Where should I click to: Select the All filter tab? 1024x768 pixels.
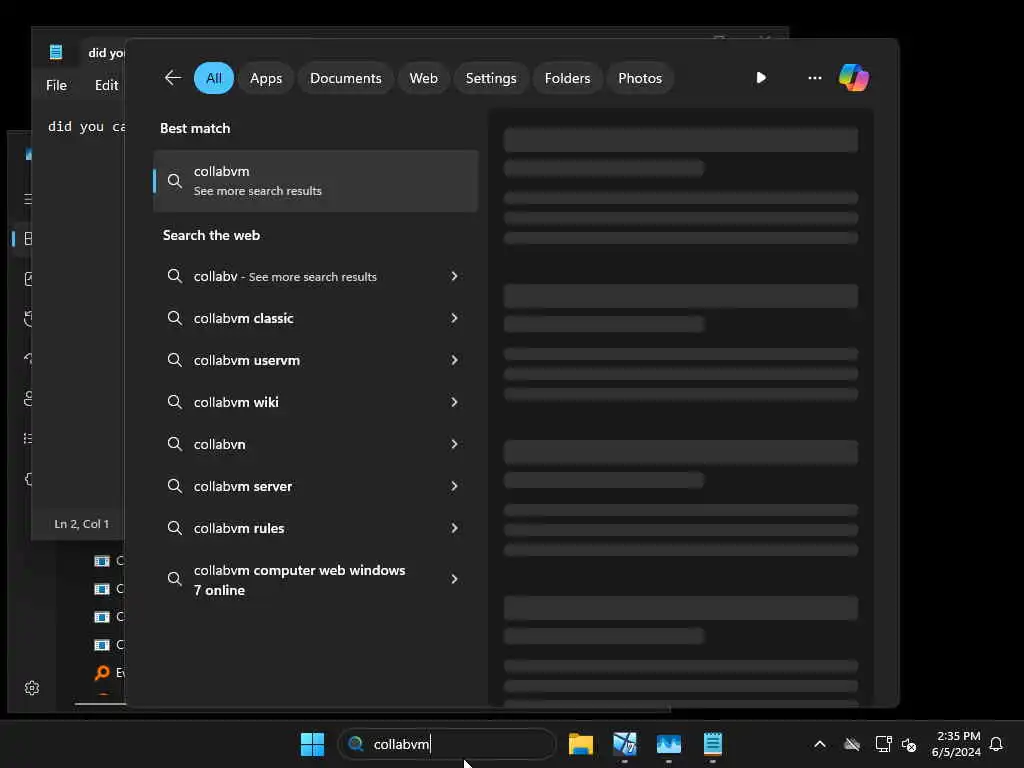point(214,78)
